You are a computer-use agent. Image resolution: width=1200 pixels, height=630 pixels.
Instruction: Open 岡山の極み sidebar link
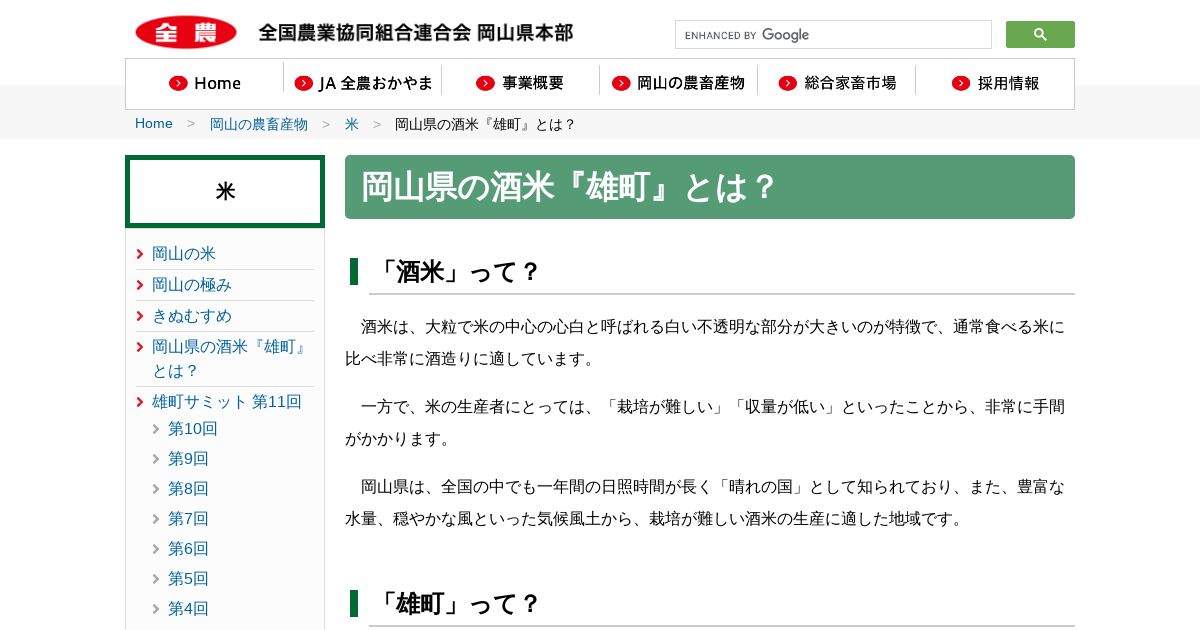(x=192, y=285)
